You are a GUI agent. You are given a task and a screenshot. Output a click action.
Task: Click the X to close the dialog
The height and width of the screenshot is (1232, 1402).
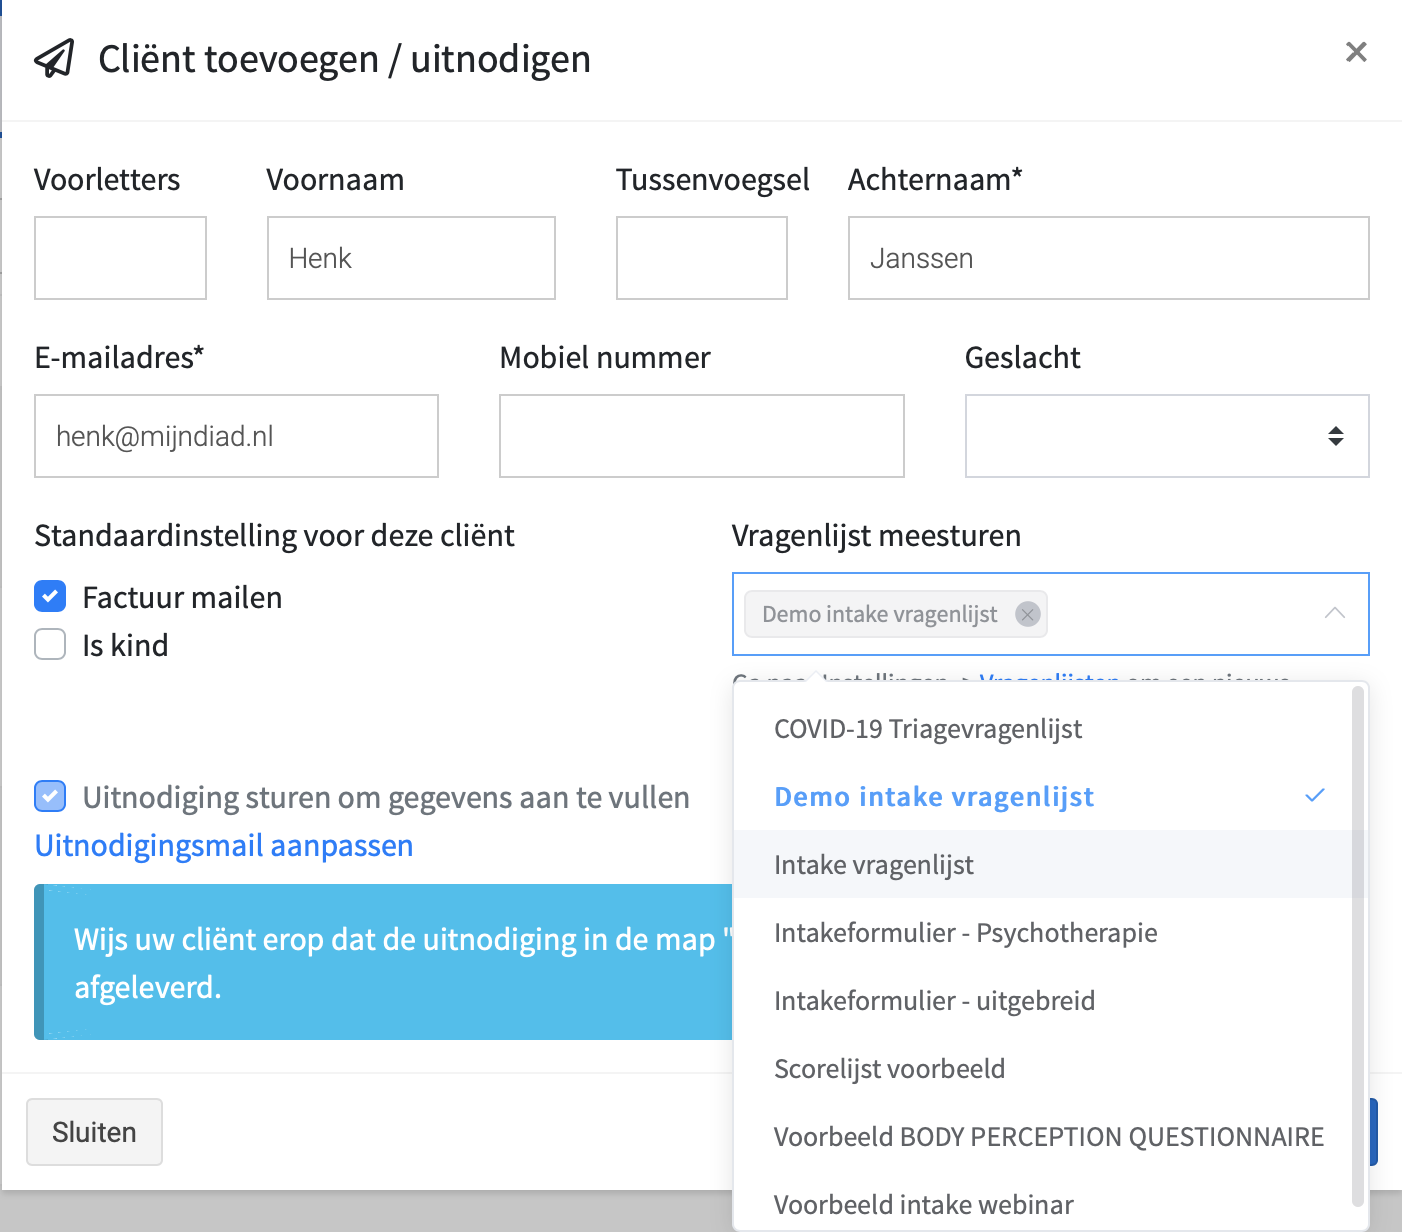point(1356,51)
